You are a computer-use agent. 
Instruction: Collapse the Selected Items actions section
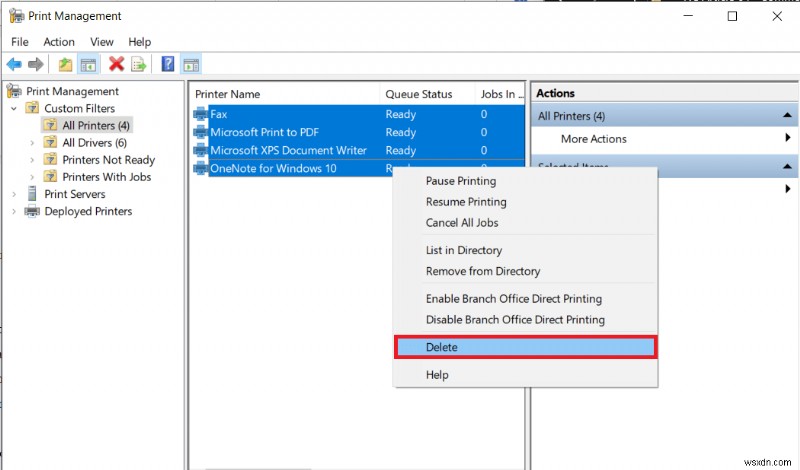(787, 166)
